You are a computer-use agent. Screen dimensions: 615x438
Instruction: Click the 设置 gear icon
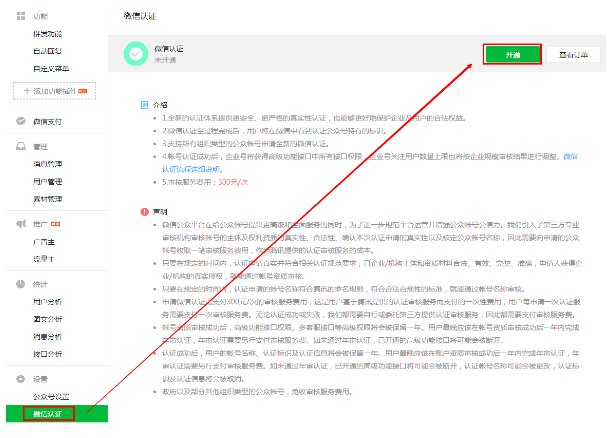pyautogui.click(x=21, y=379)
